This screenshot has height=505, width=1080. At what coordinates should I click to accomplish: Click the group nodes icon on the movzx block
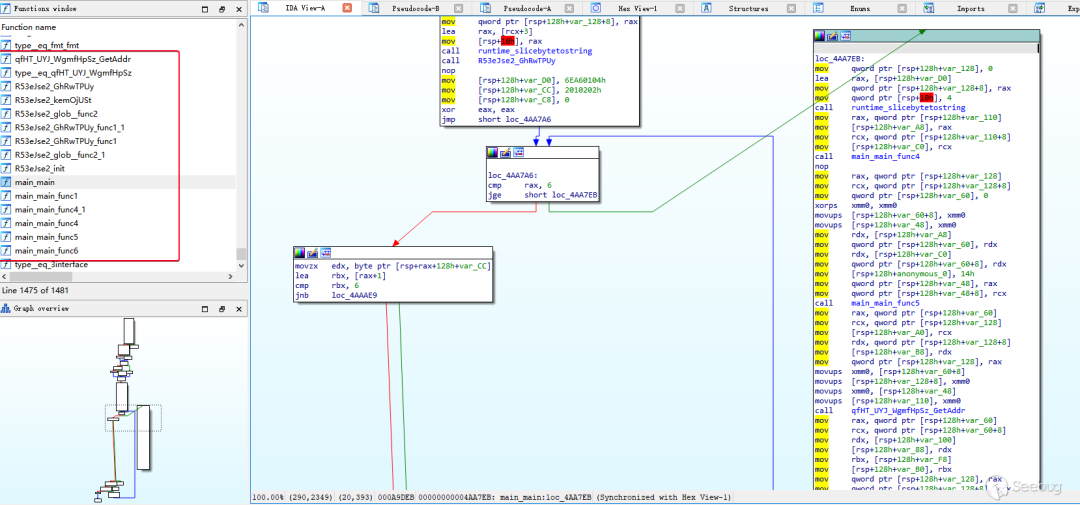click(x=324, y=253)
